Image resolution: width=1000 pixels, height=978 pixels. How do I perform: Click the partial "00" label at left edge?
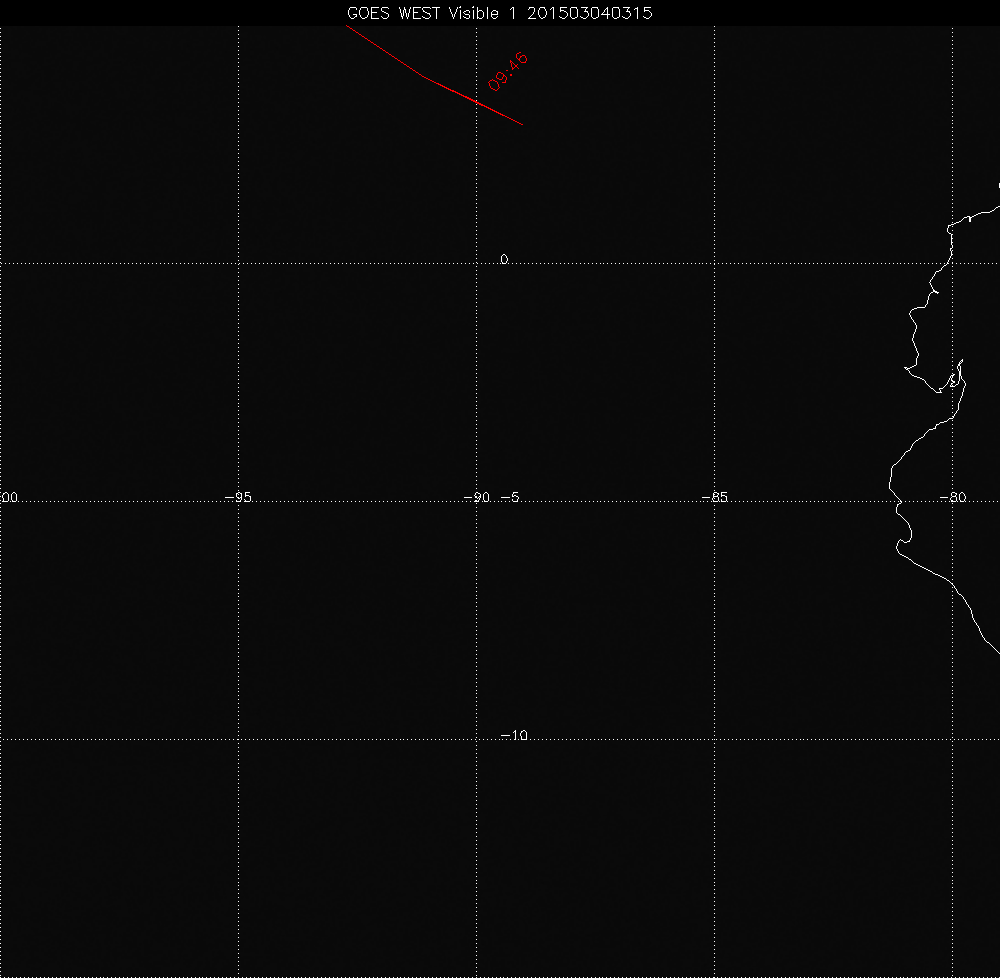pos(9,497)
